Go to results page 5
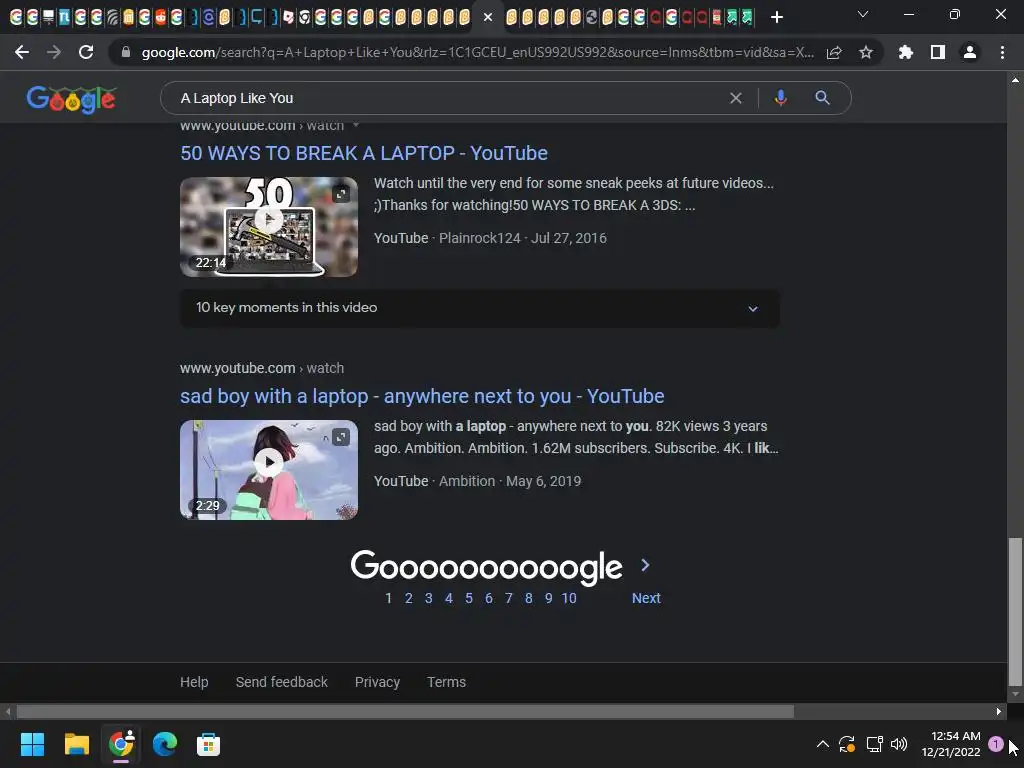This screenshot has width=1024, height=768. pyautogui.click(x=469, y=598)
